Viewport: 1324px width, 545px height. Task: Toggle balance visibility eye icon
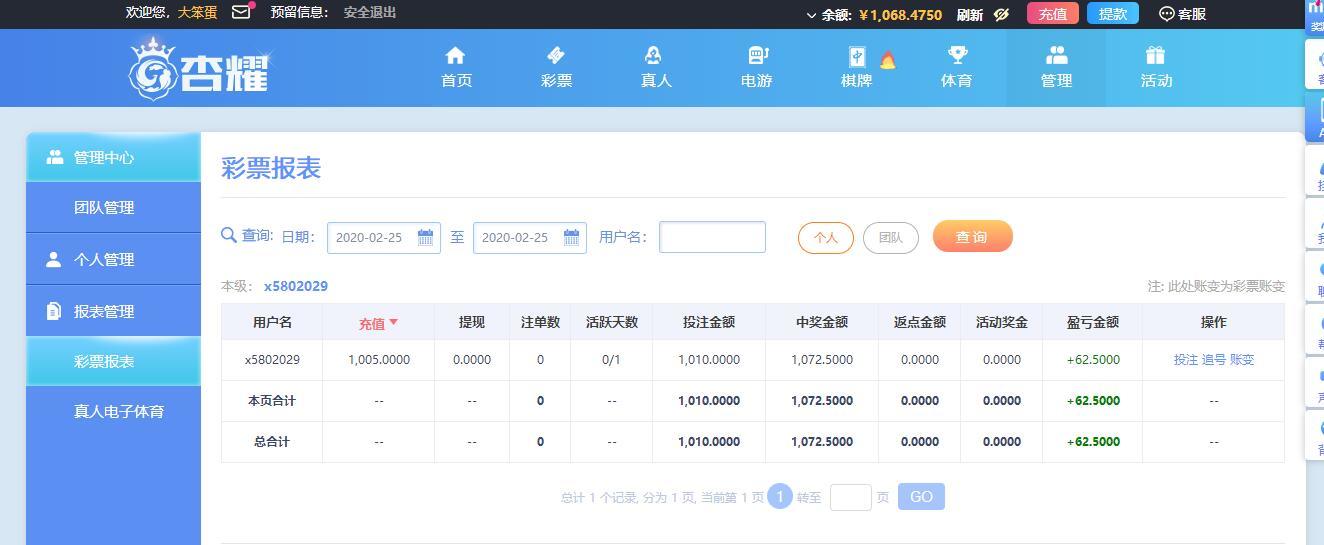1002,14
